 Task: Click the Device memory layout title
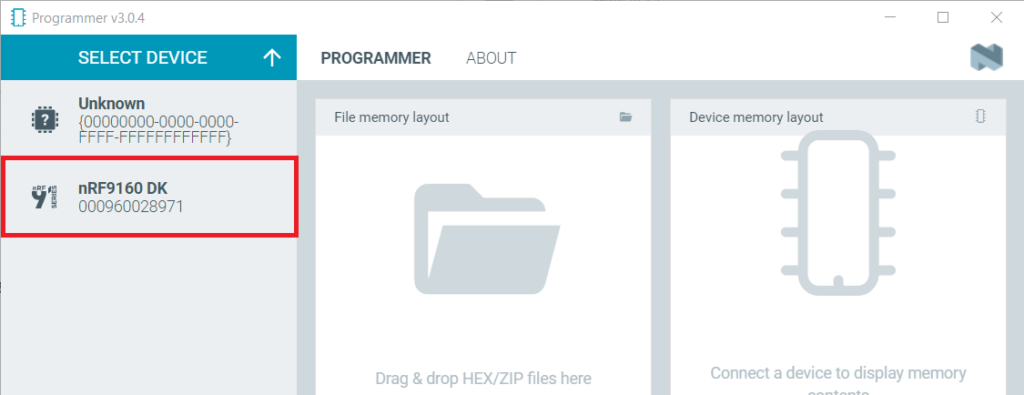click(x=756, y=118)
